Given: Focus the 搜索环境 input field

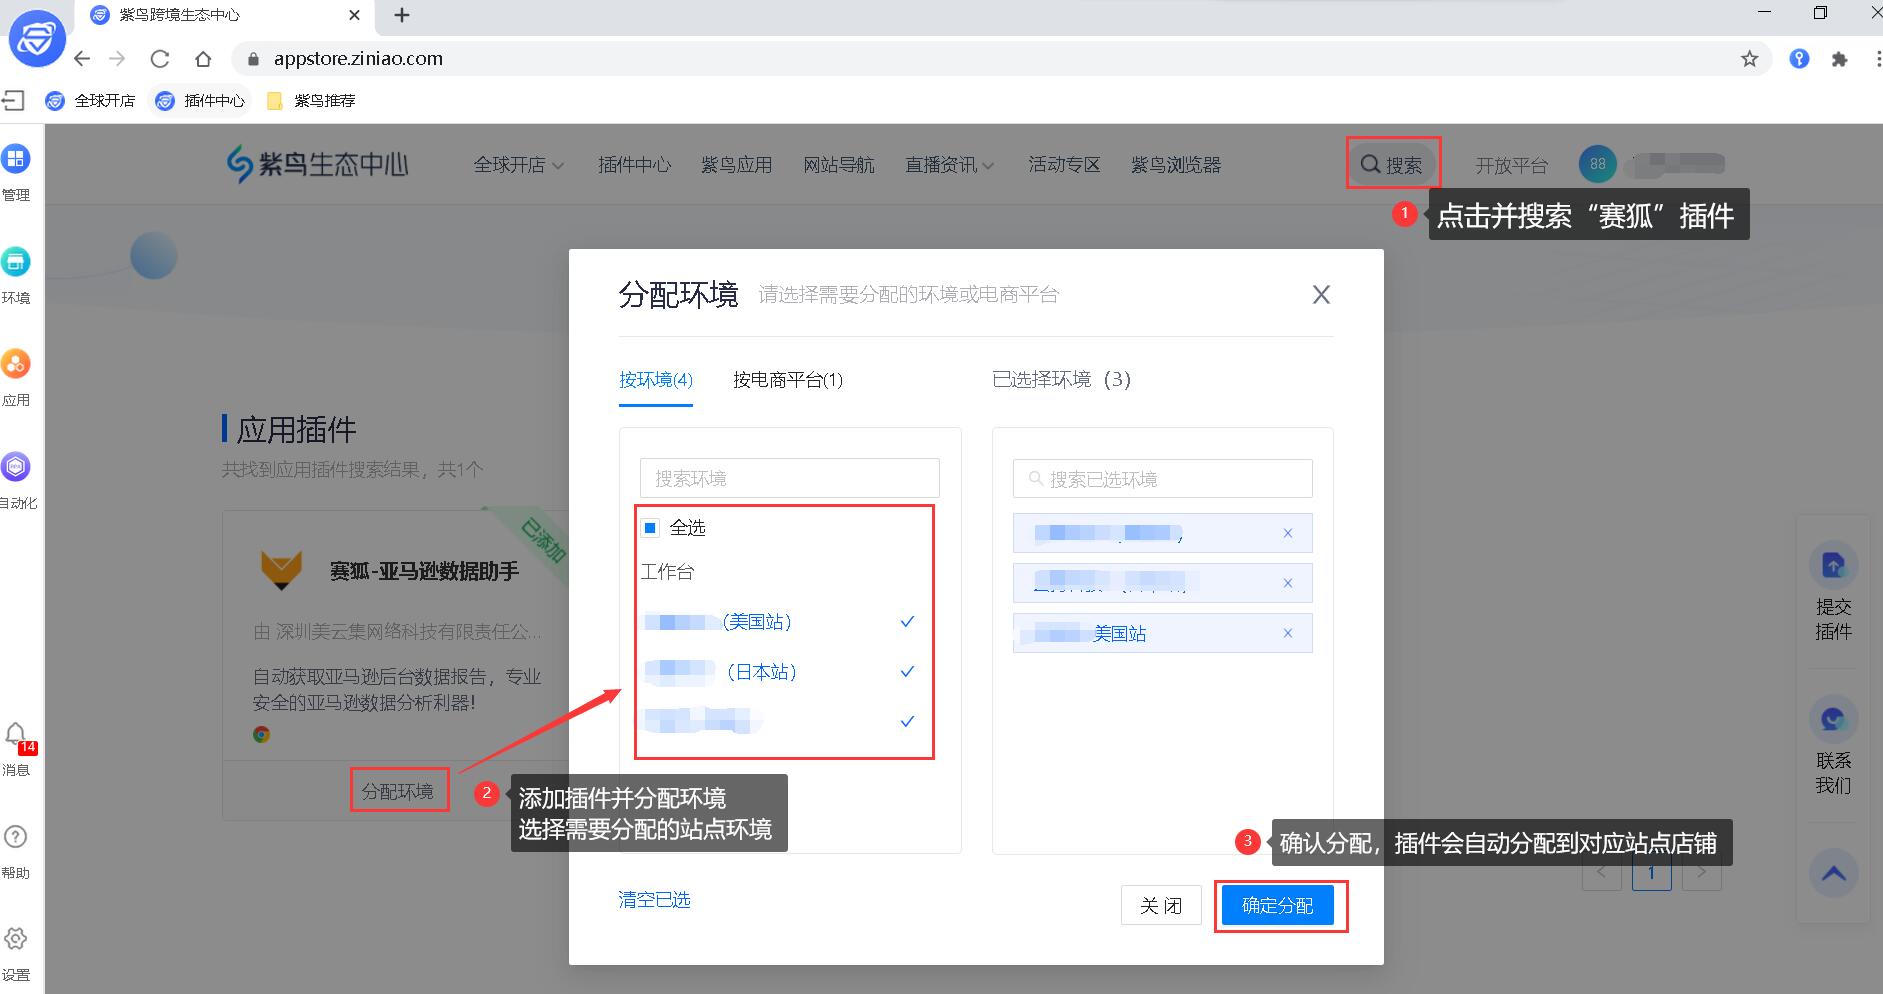Looking at the screenshot, I should click(790, 478).
